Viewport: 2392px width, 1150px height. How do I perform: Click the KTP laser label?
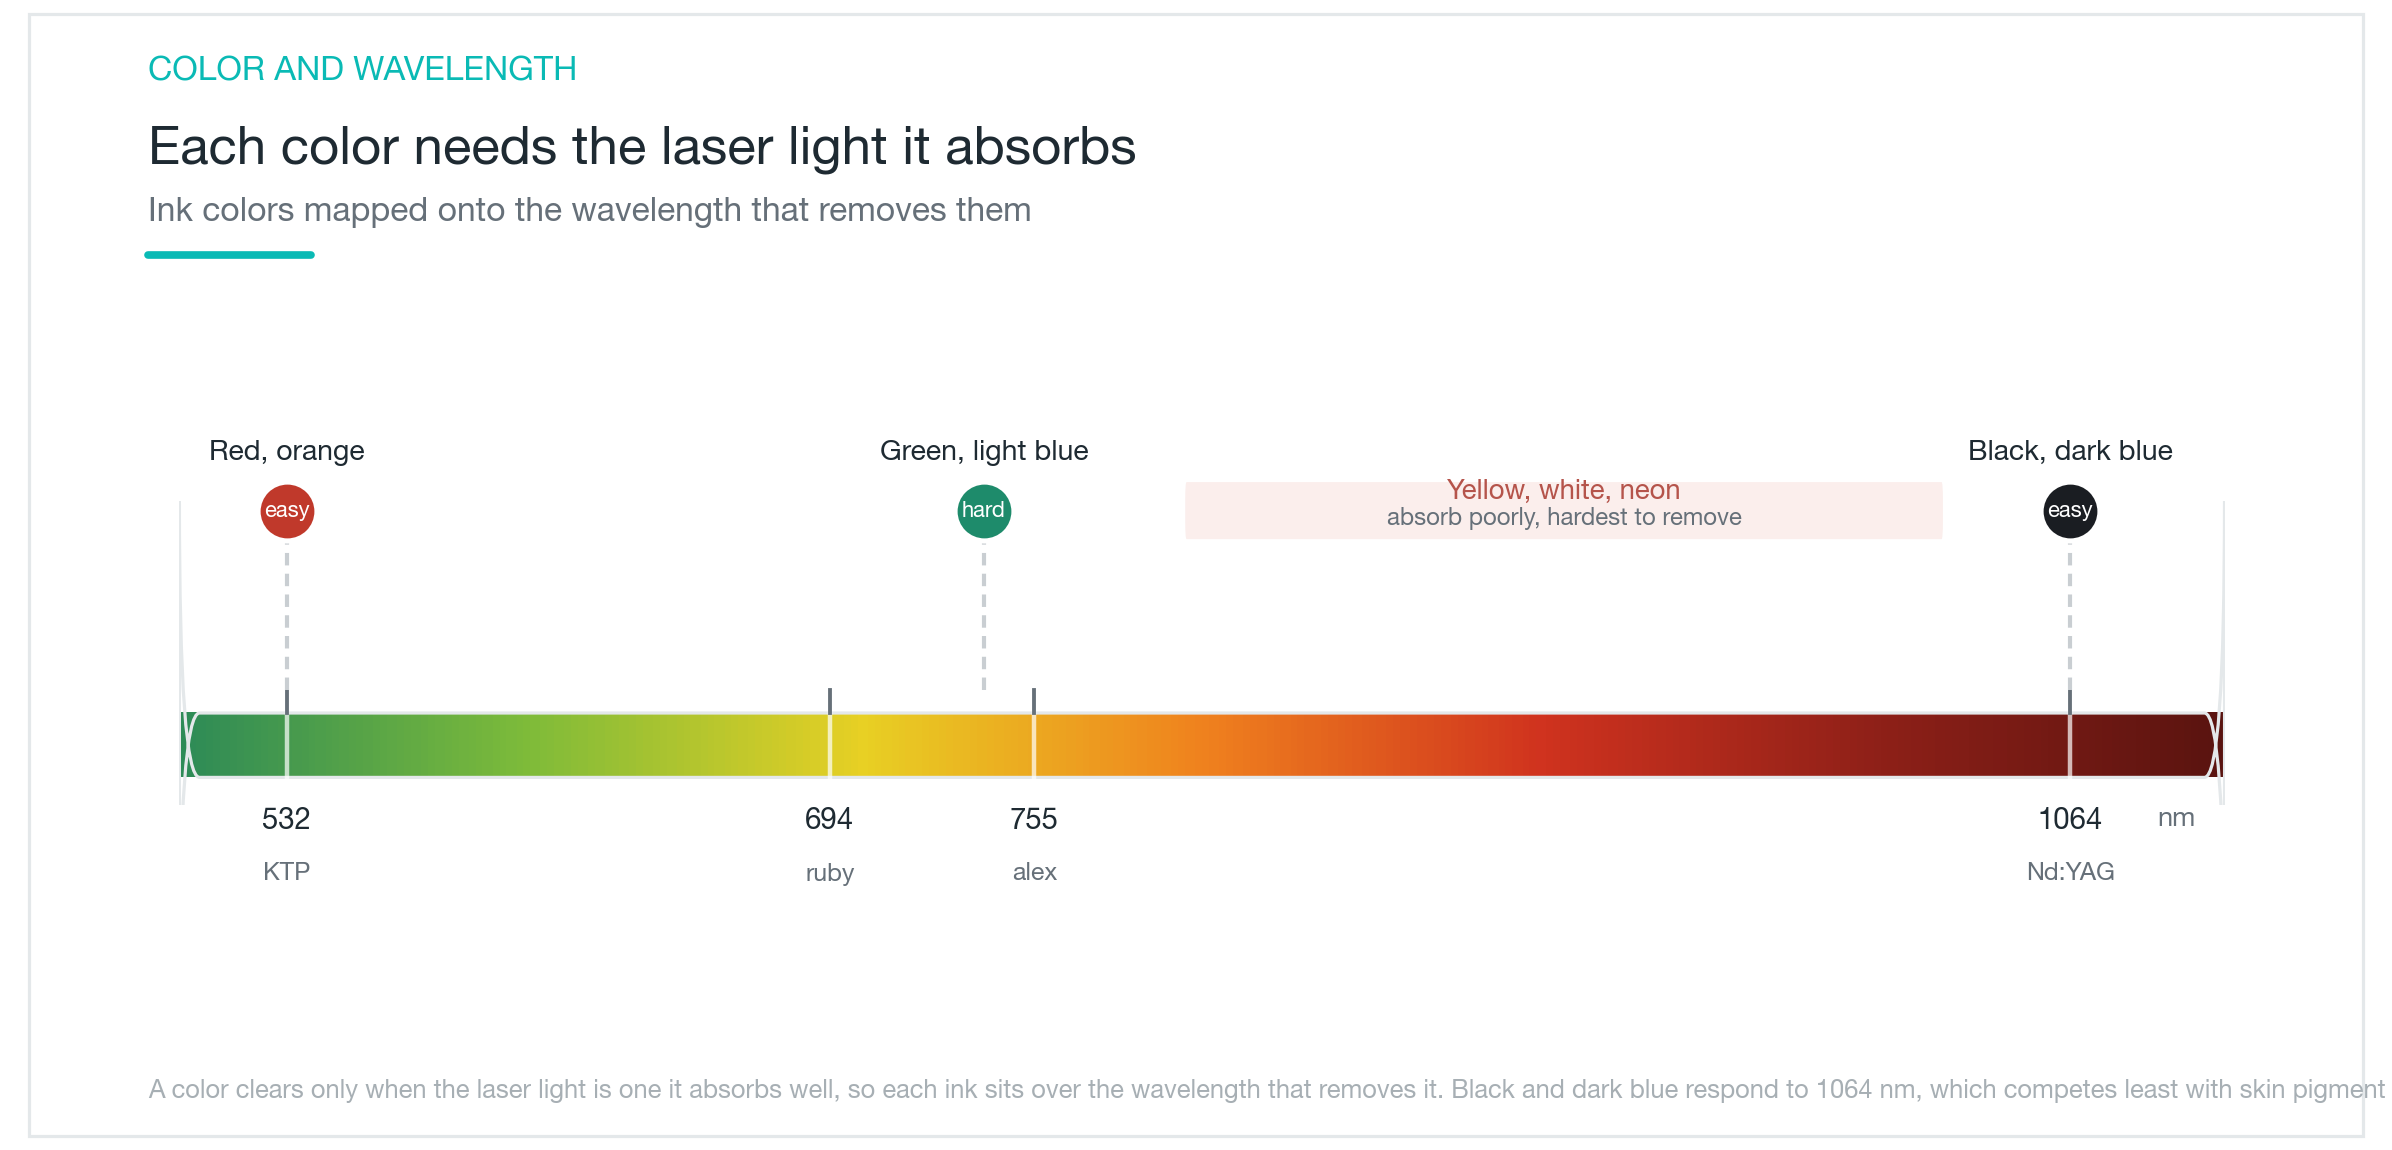point(286,871)
